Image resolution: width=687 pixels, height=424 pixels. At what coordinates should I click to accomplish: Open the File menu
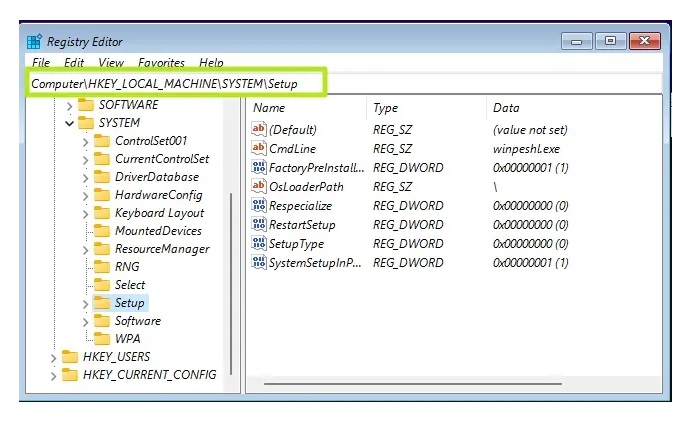point(41,63)
